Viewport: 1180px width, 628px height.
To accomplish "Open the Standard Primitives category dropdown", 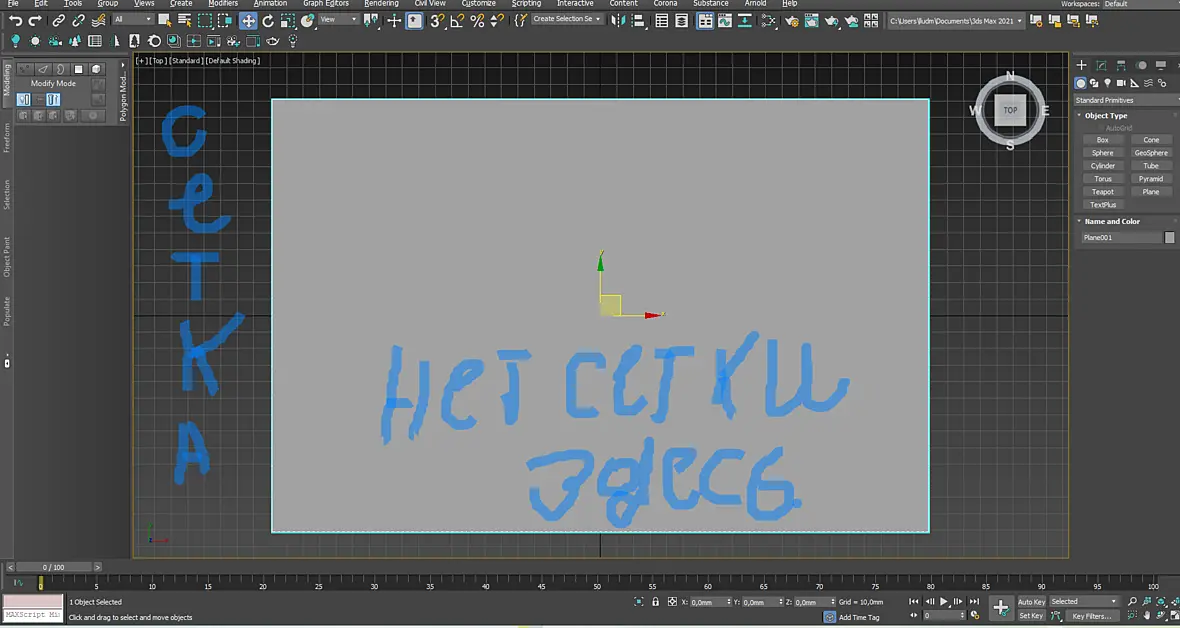I will 1127,100.
